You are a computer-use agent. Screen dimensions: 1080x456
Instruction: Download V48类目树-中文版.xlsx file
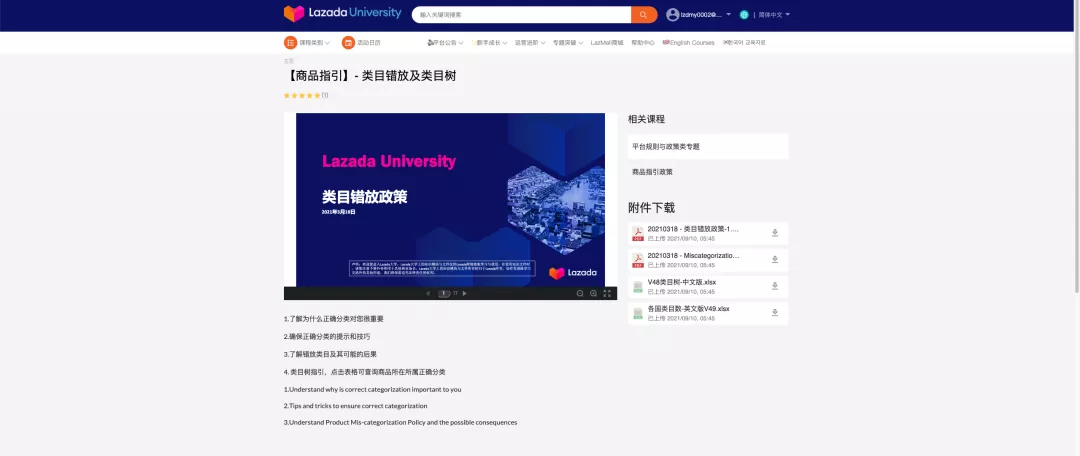coord(775,286)
